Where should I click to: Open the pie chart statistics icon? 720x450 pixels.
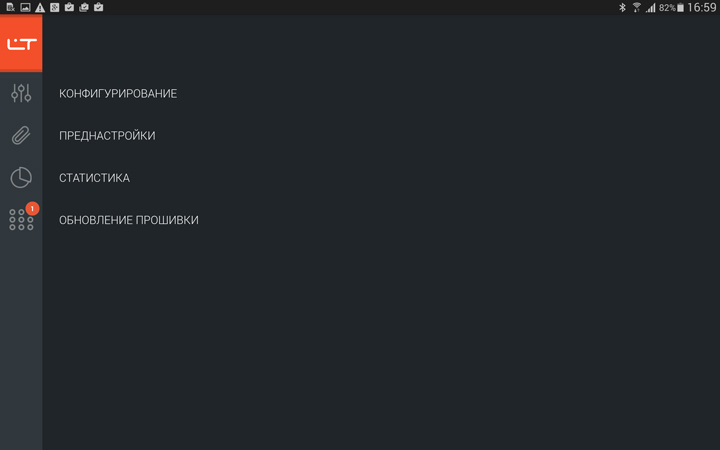click(21, 178)
